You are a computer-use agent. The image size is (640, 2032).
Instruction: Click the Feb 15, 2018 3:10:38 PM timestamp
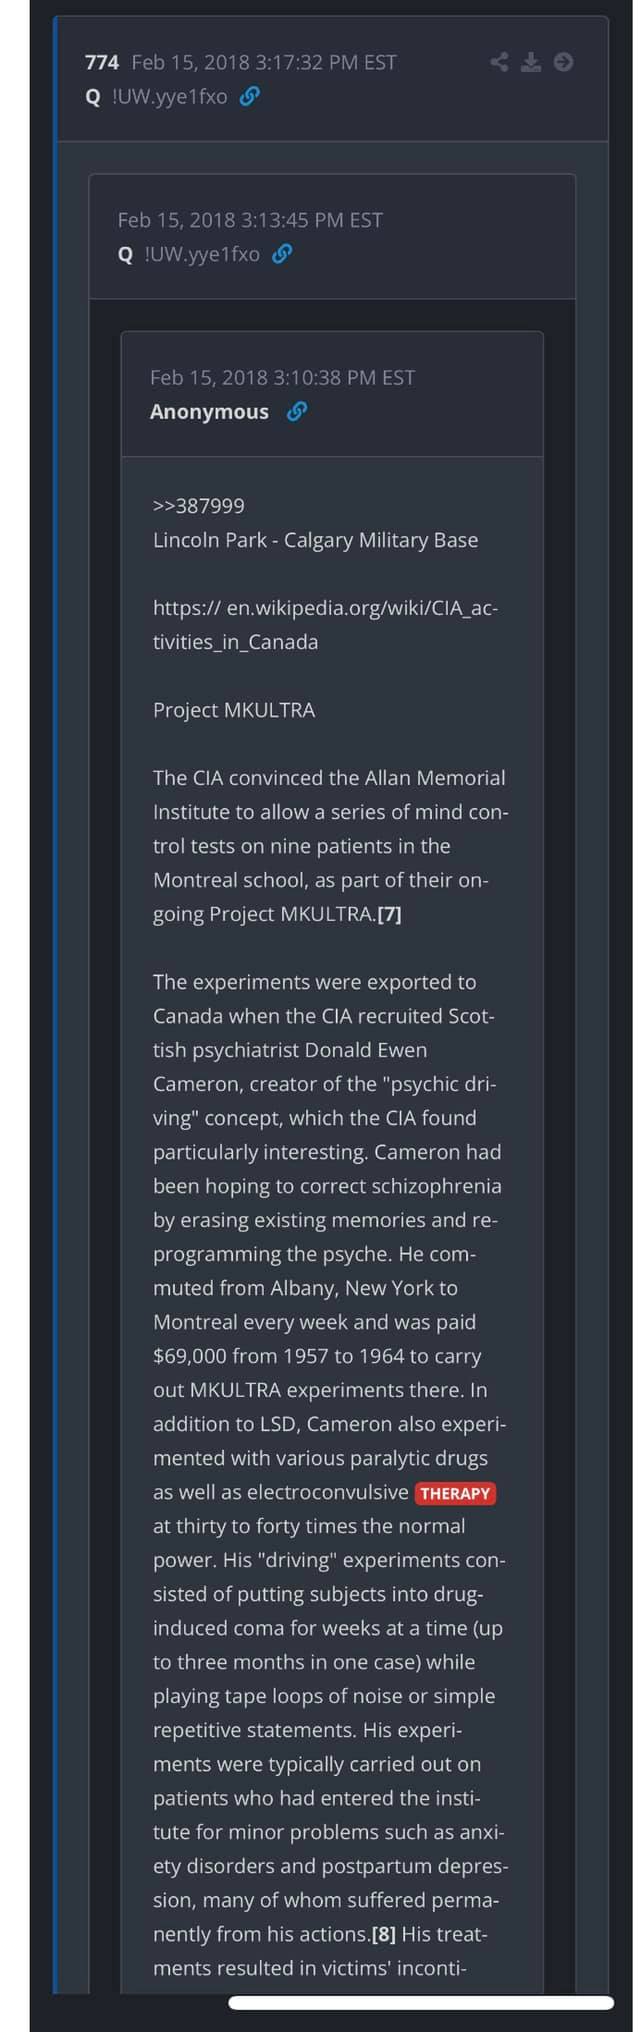[282, 377]
